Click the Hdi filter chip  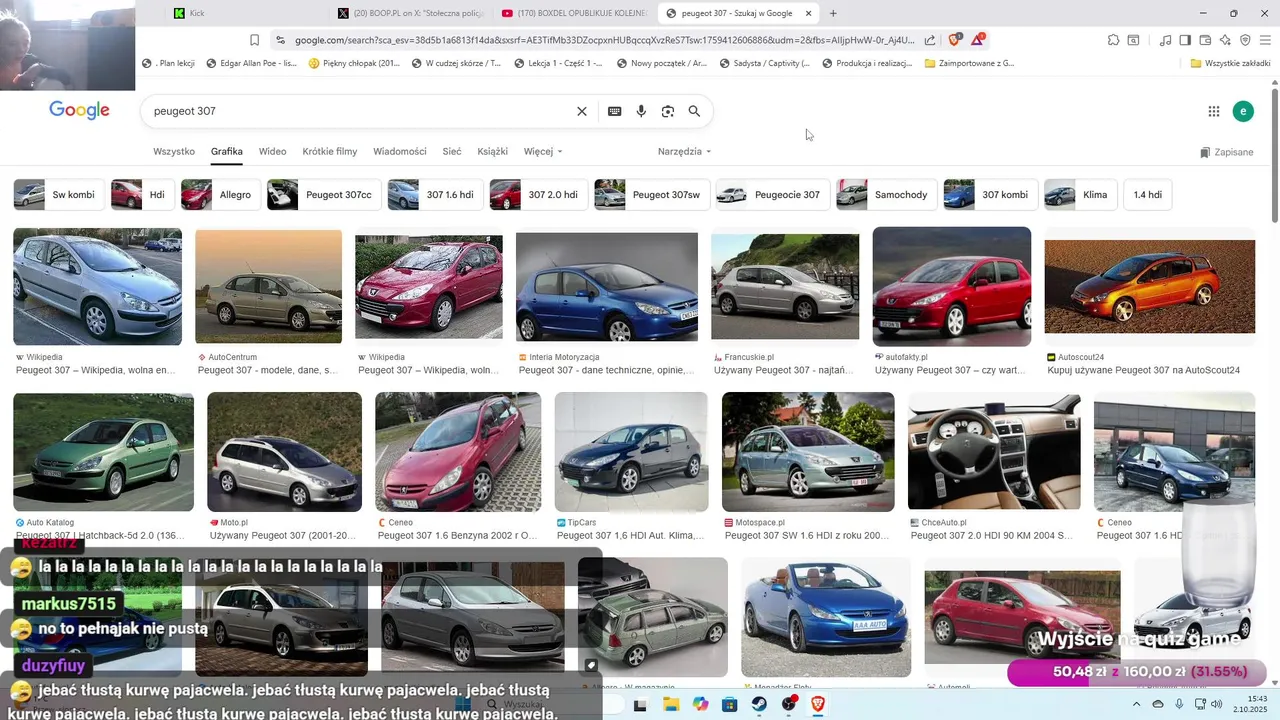click(x=143, y=195)
